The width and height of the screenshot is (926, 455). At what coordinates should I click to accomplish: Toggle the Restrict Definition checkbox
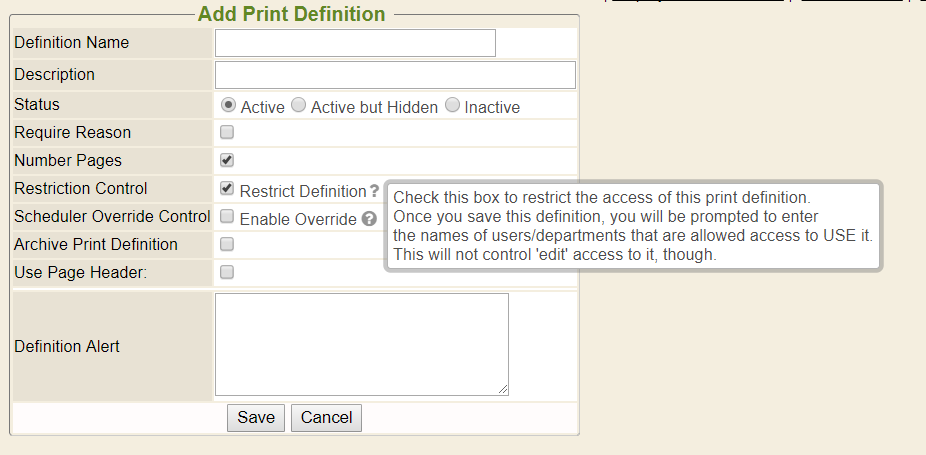(227, 188)
